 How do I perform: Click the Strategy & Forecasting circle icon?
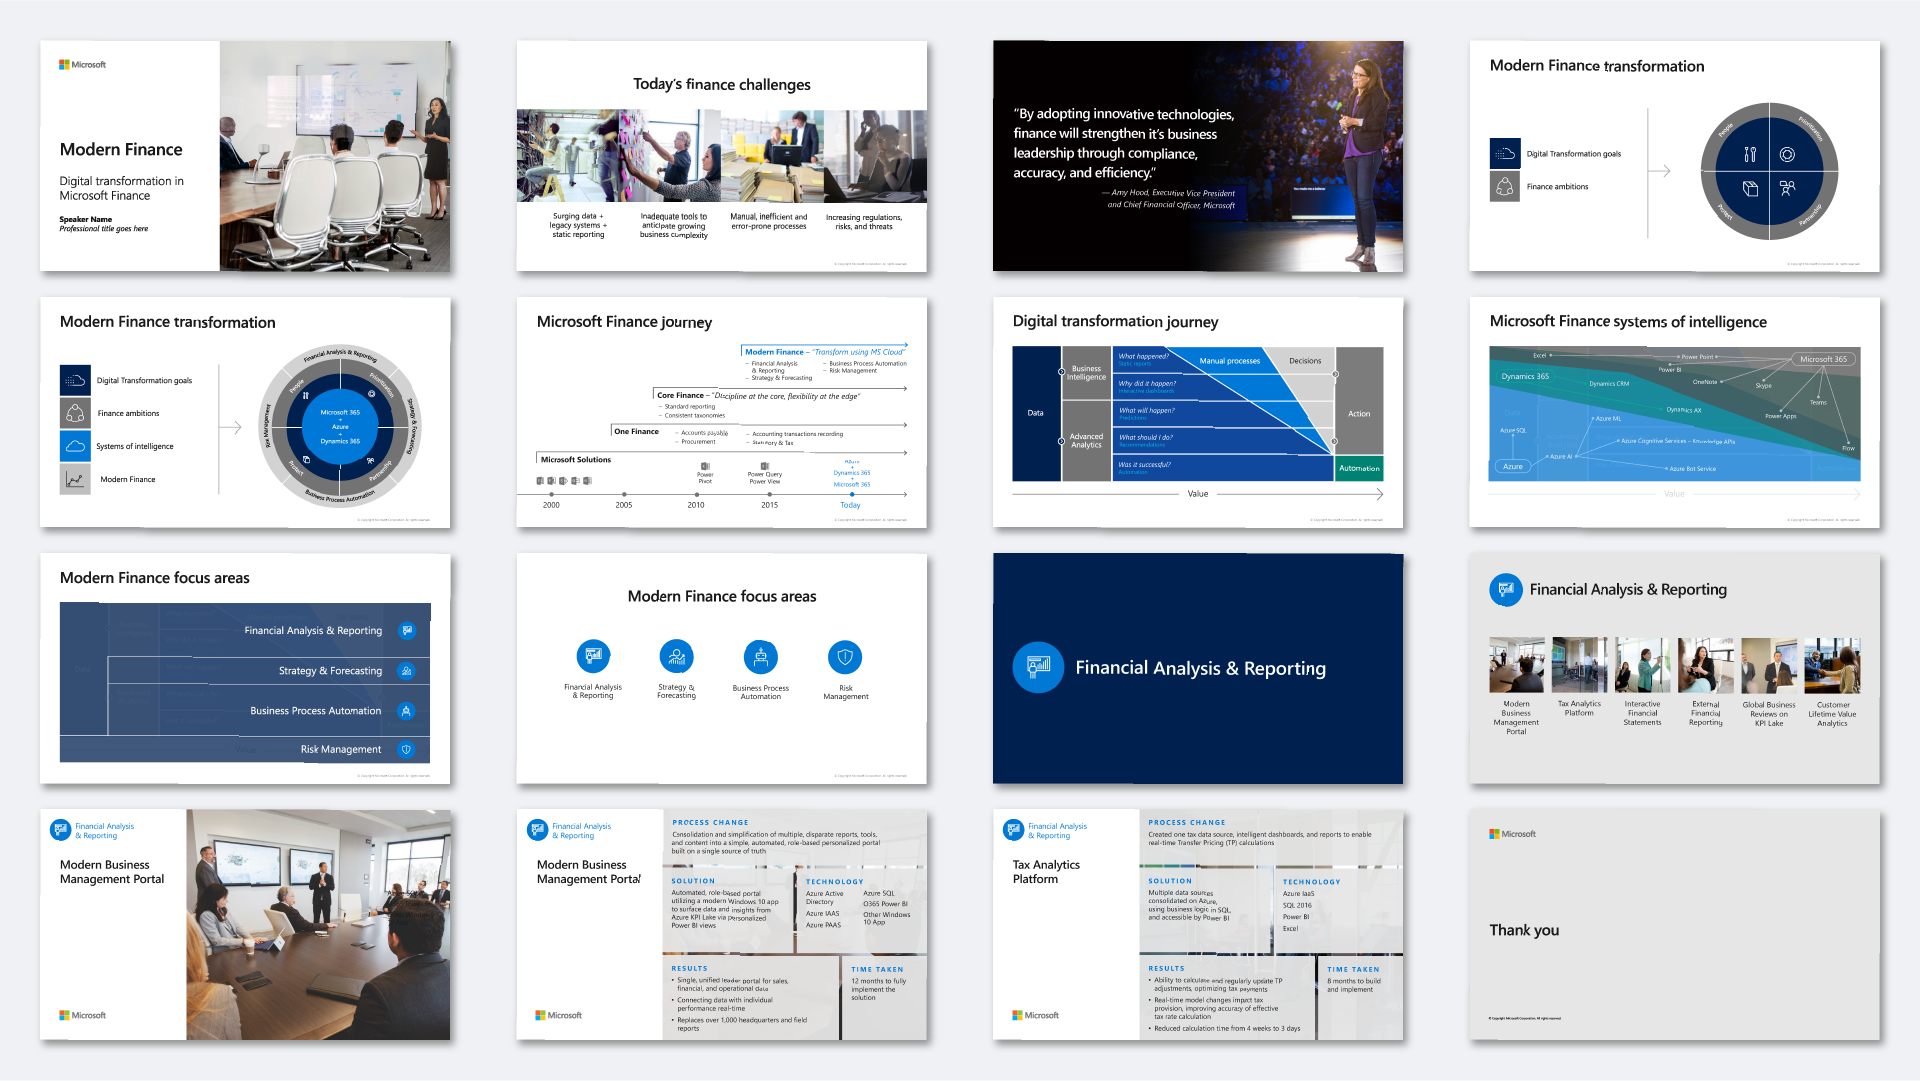tap(677, 656)
